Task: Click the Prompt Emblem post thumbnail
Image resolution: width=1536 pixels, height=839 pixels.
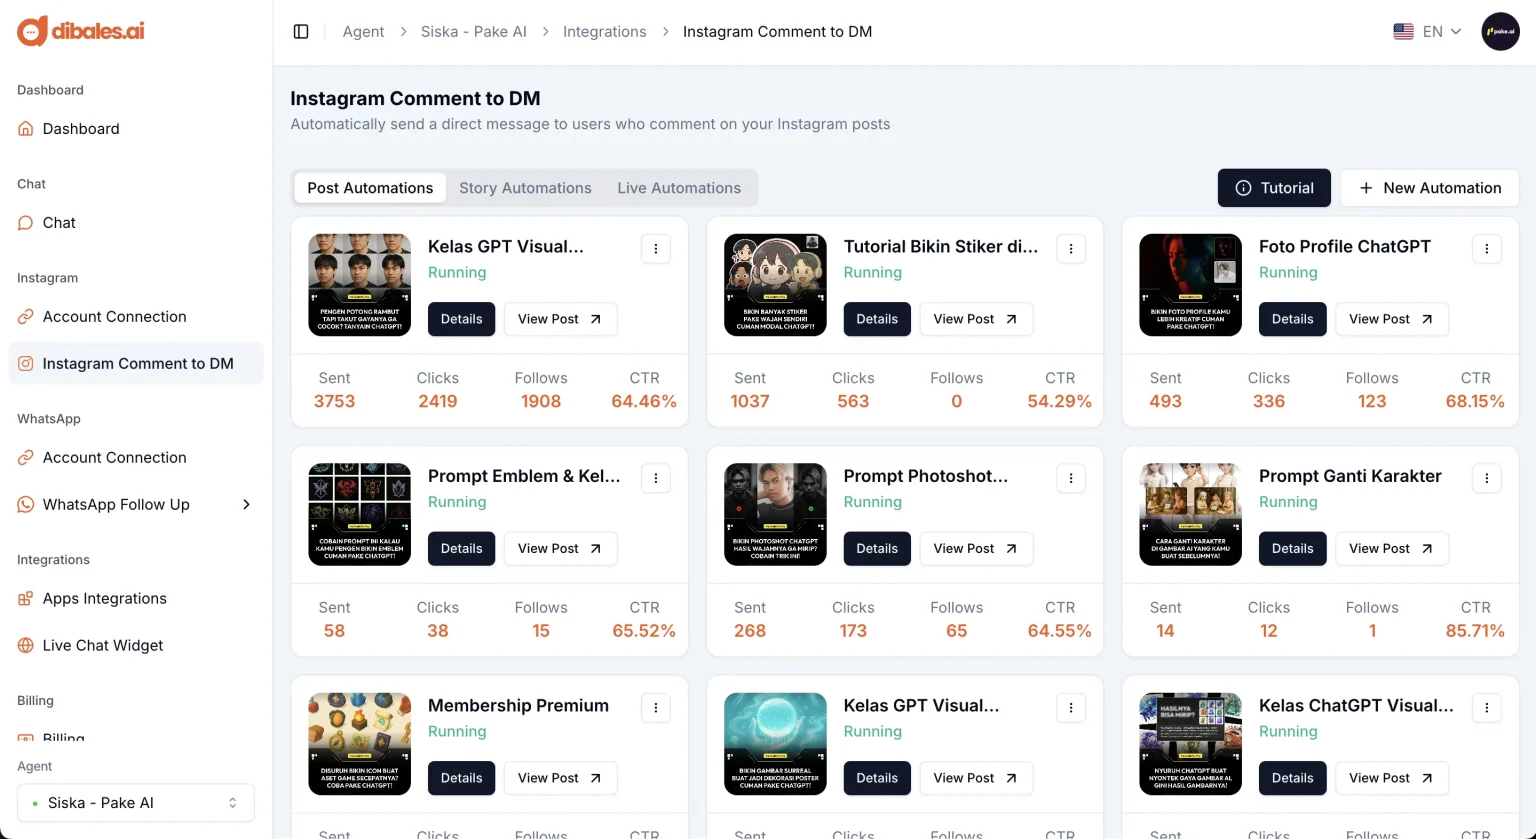Action: (360, 514)
